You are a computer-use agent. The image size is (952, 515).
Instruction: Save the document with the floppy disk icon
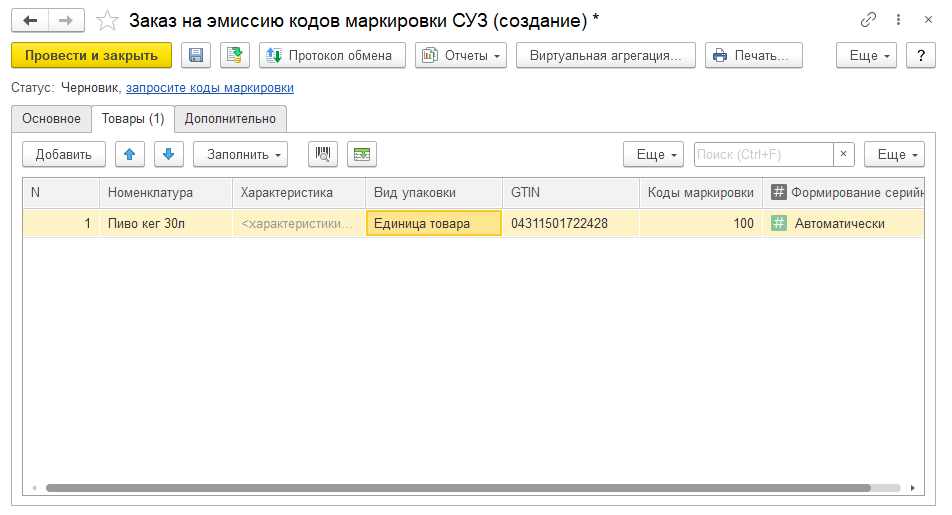tap(196, 55)
